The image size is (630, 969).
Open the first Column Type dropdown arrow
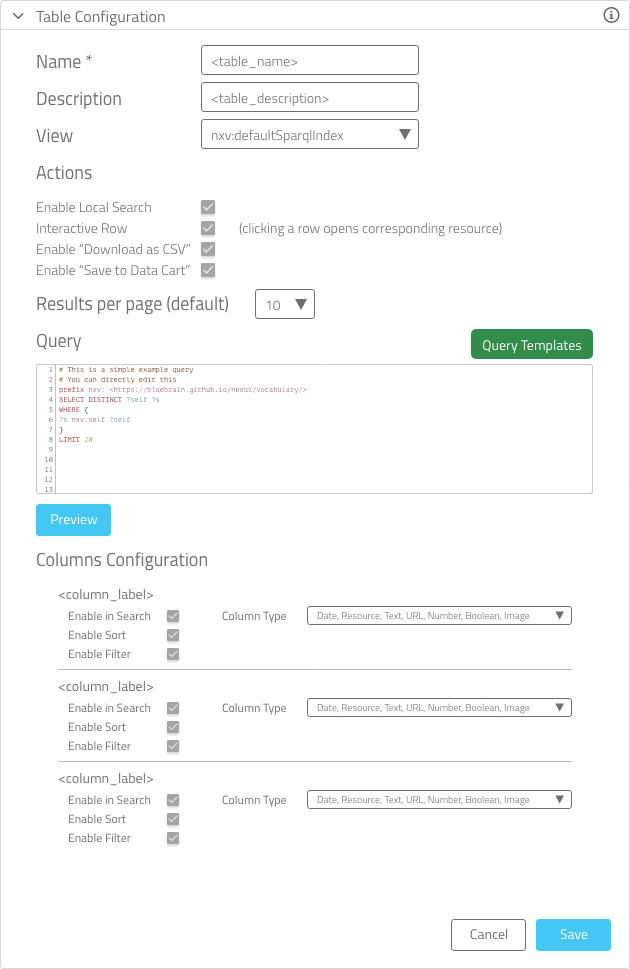[x=560, y=615]
